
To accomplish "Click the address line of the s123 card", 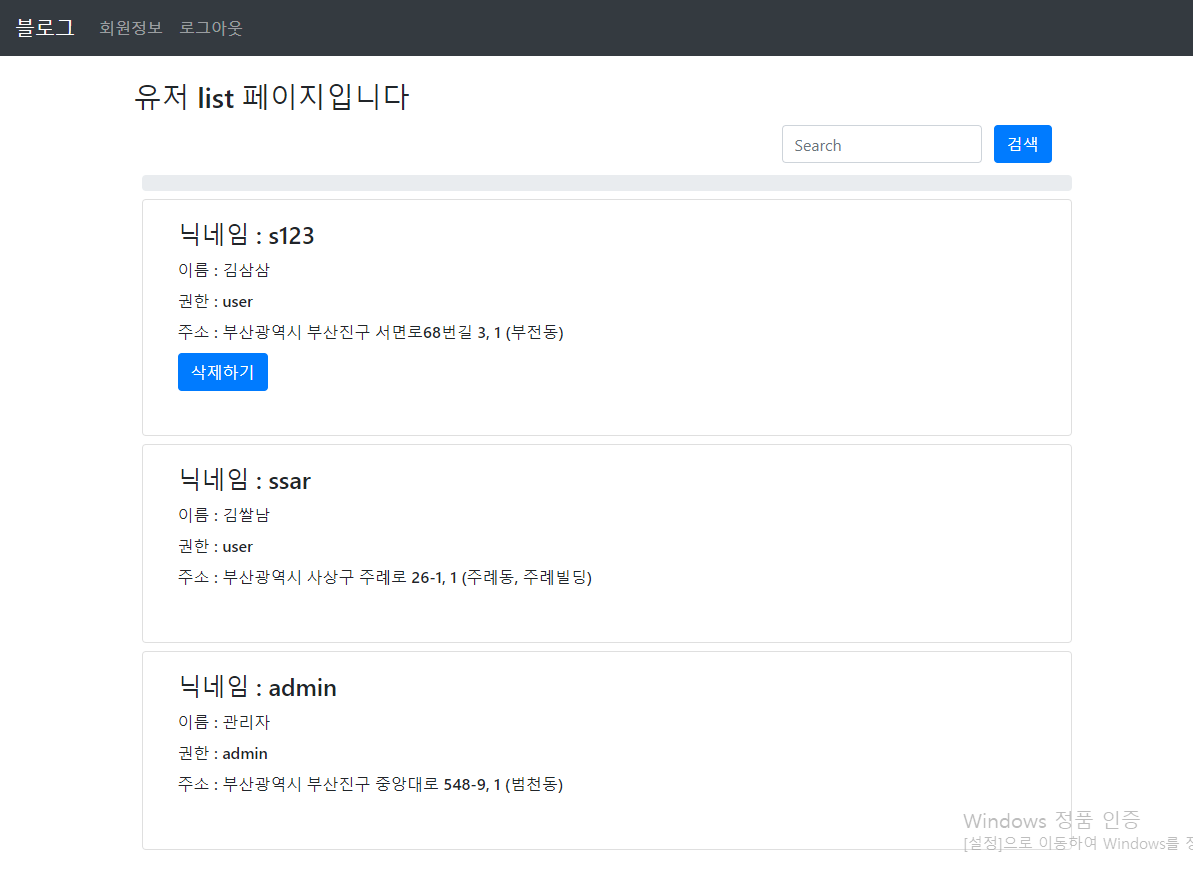I will [x=372, y=332].
